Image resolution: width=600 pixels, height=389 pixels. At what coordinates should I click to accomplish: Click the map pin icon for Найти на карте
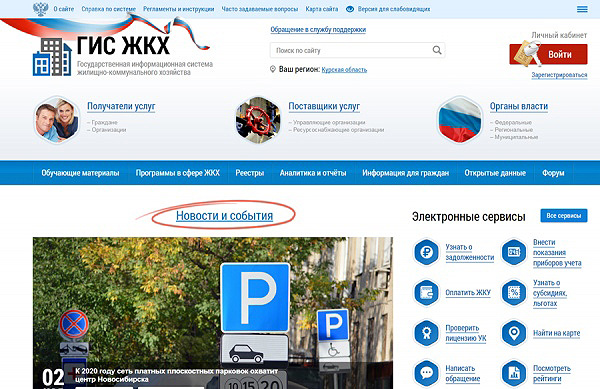click(x=514, y=333)
